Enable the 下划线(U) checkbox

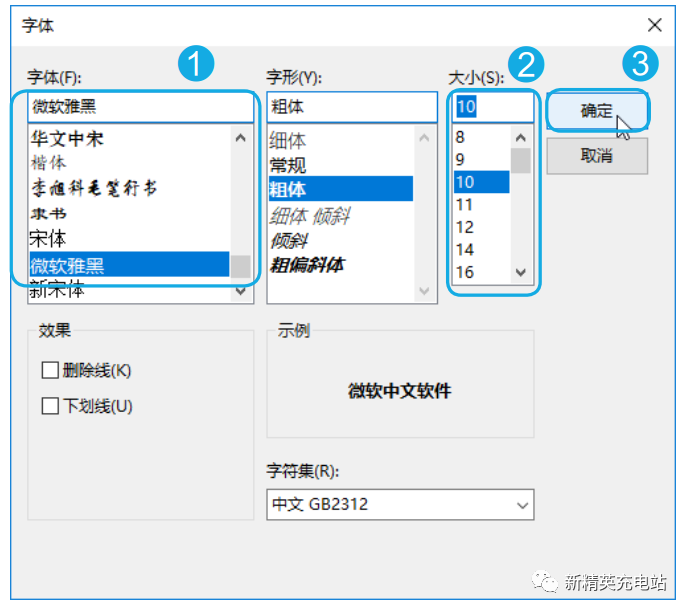[50, 406]
